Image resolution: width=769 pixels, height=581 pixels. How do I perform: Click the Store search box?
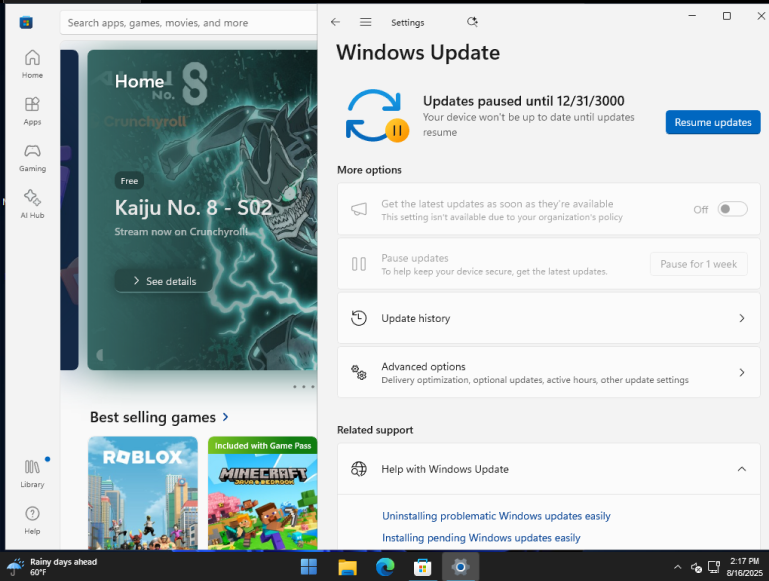coord(188,23)
